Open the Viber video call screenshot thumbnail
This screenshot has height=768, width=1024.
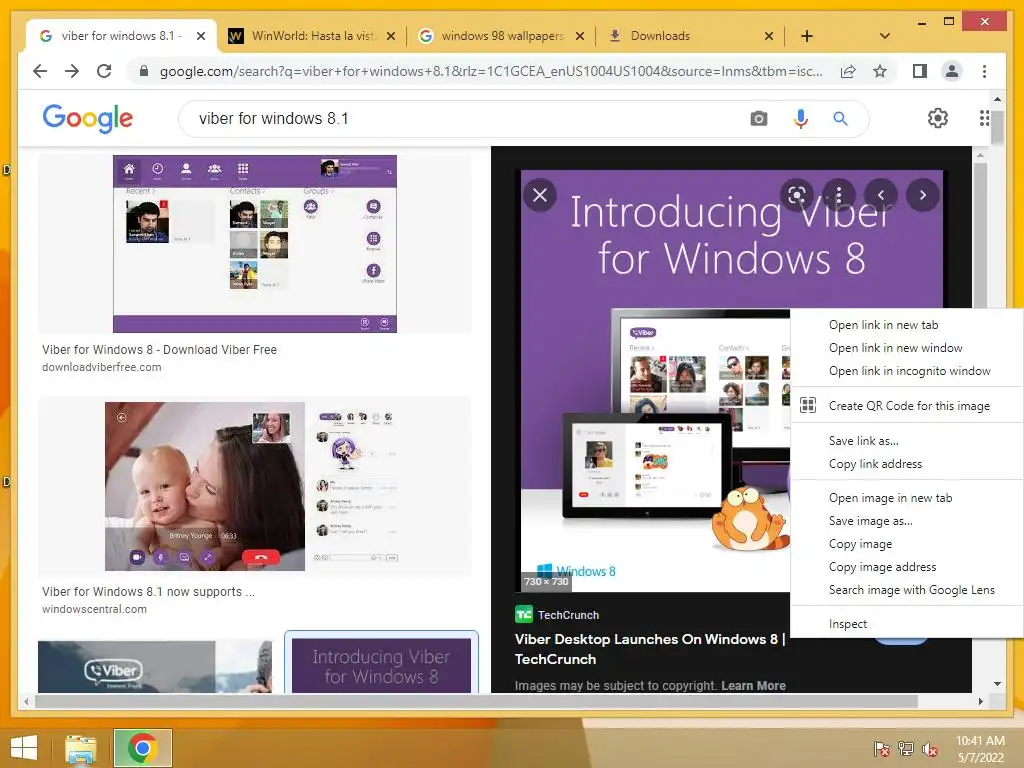(255, 486)
